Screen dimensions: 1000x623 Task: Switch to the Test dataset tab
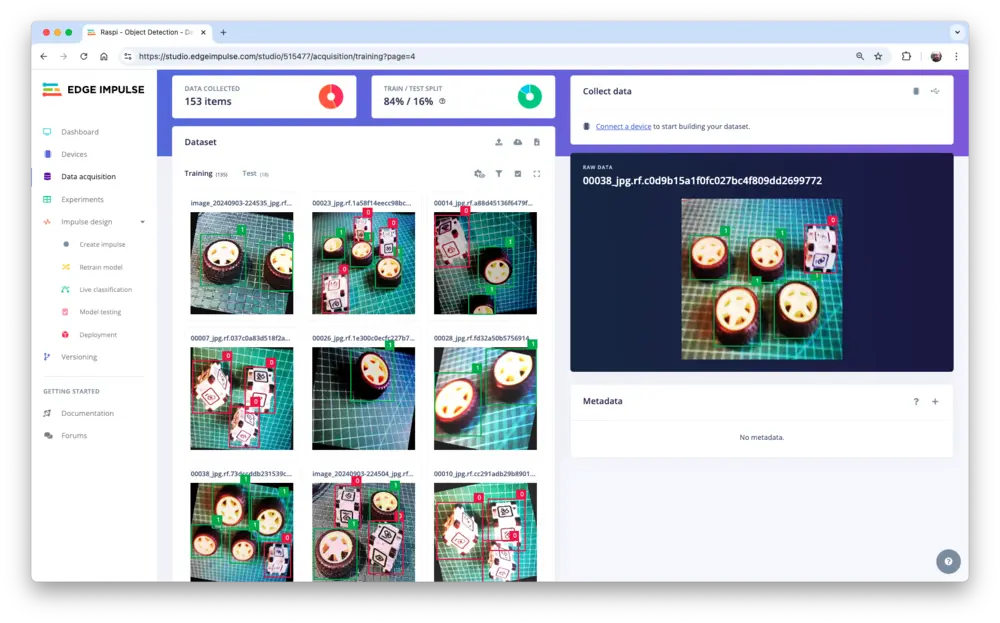coord(250,174)
